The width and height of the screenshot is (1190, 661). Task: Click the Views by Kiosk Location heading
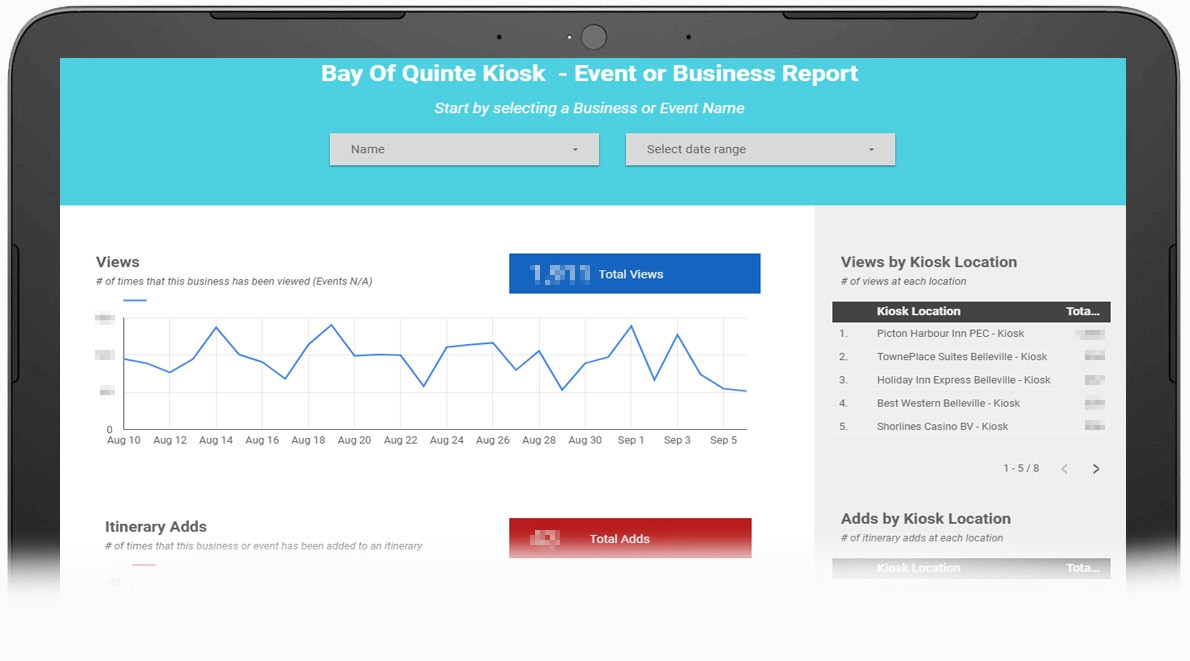(929, 262)
